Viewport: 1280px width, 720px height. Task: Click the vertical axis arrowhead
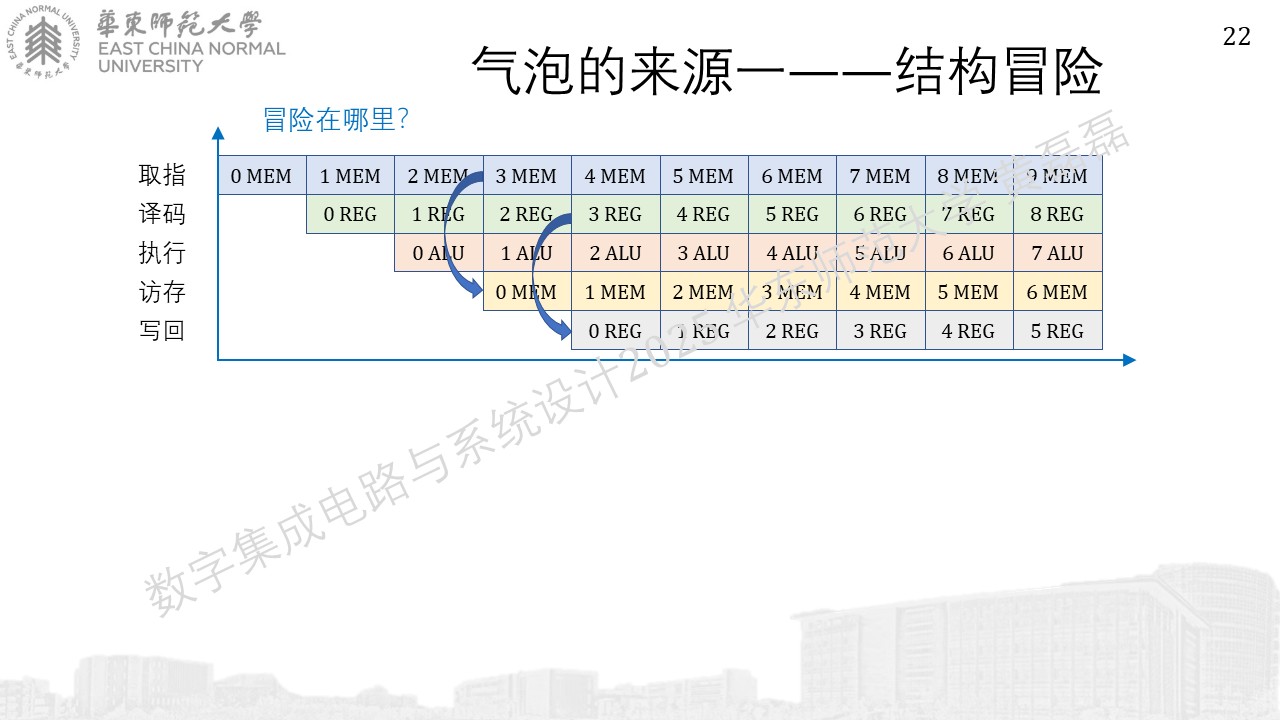click(x=218, y=132)
